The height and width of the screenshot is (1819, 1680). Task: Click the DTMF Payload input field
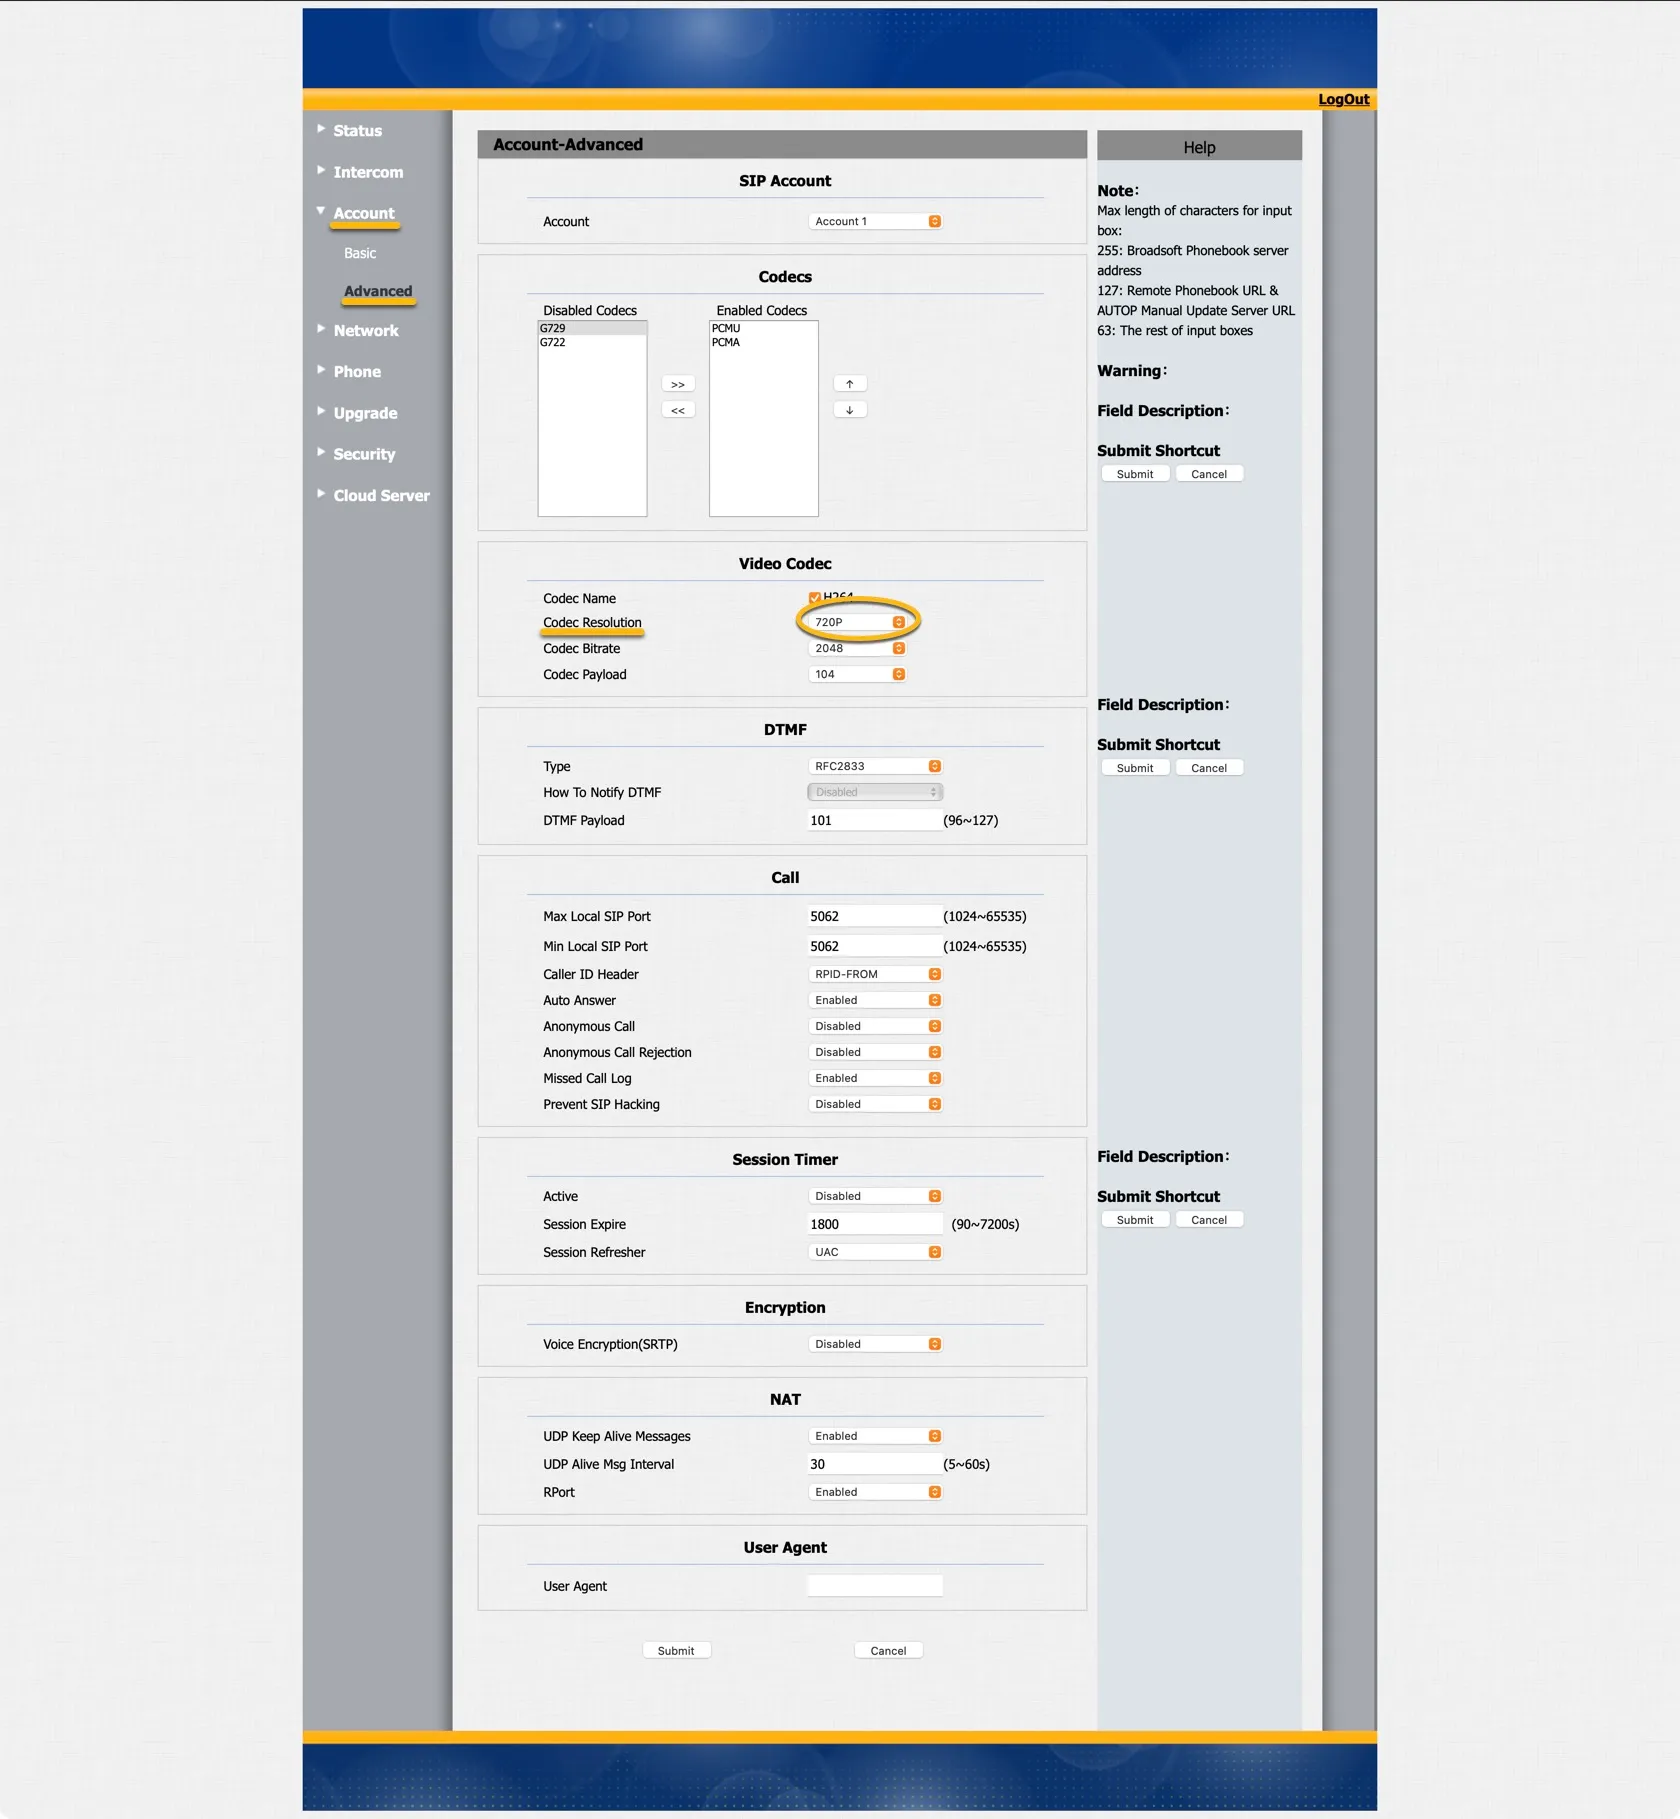point(874,820)
